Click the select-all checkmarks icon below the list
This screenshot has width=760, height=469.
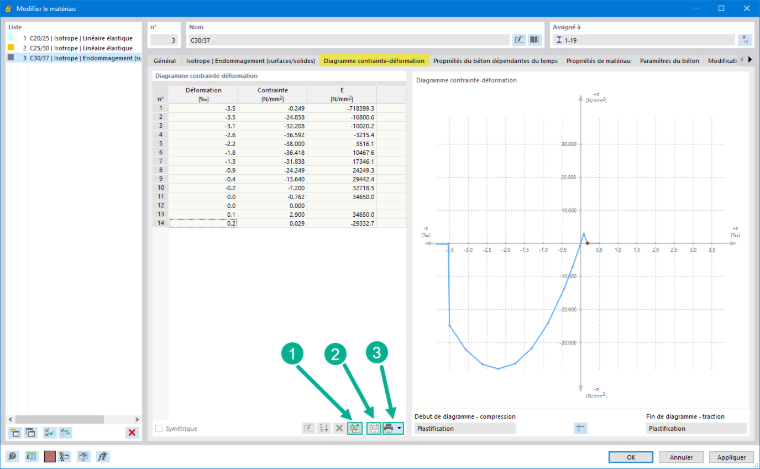click(49, 433)
